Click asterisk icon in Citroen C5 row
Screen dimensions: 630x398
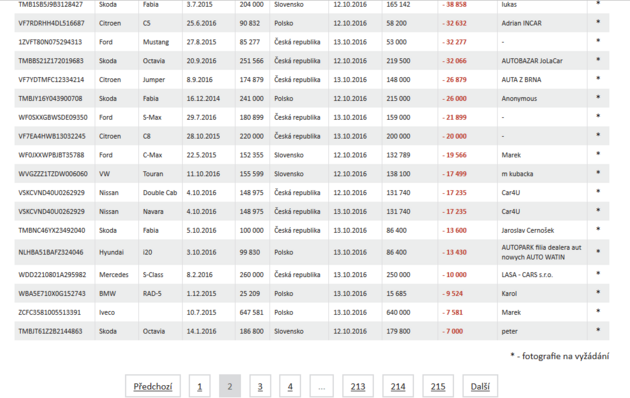point(598,22)
